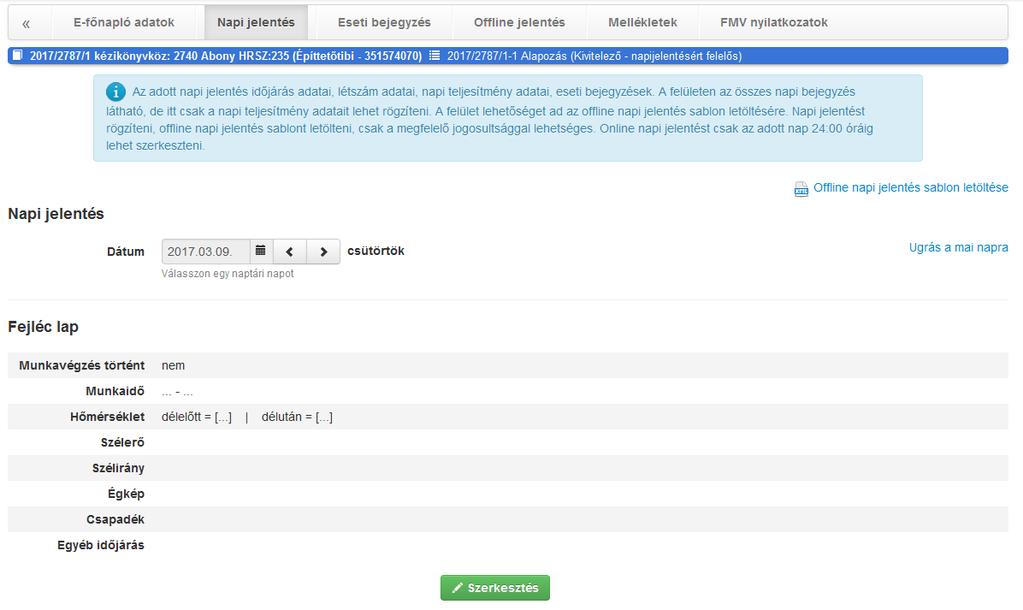This screenshot has height=610, width=1023.
Task: Click into the Dátum input field
Action: coord(206,252)
